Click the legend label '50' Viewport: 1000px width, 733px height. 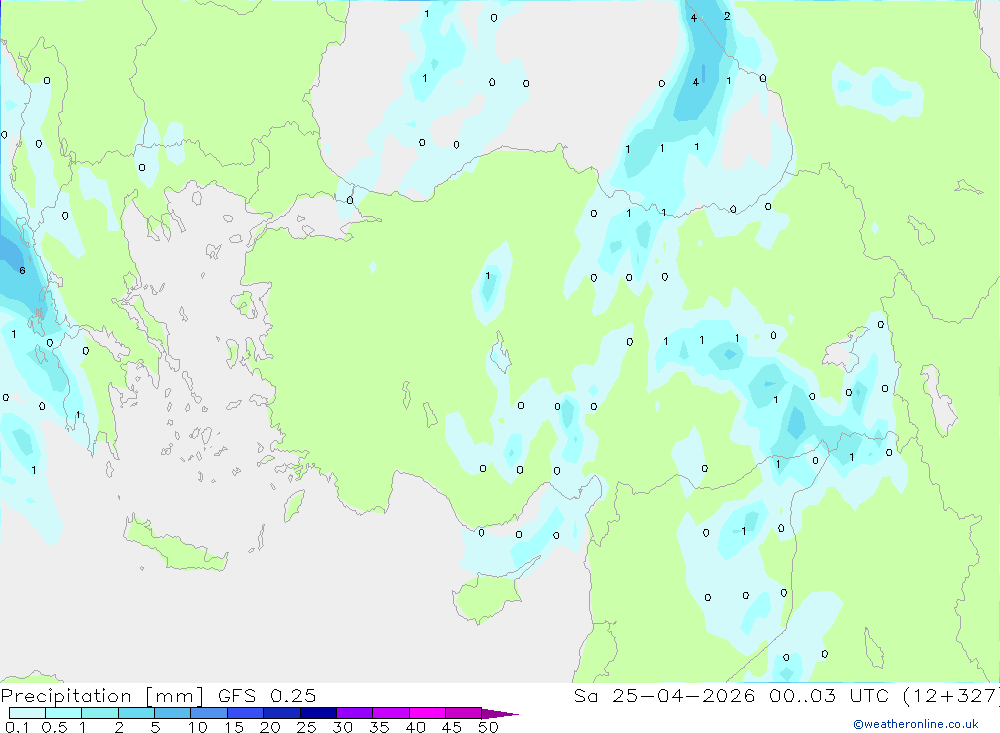click(x=488, y=727)
